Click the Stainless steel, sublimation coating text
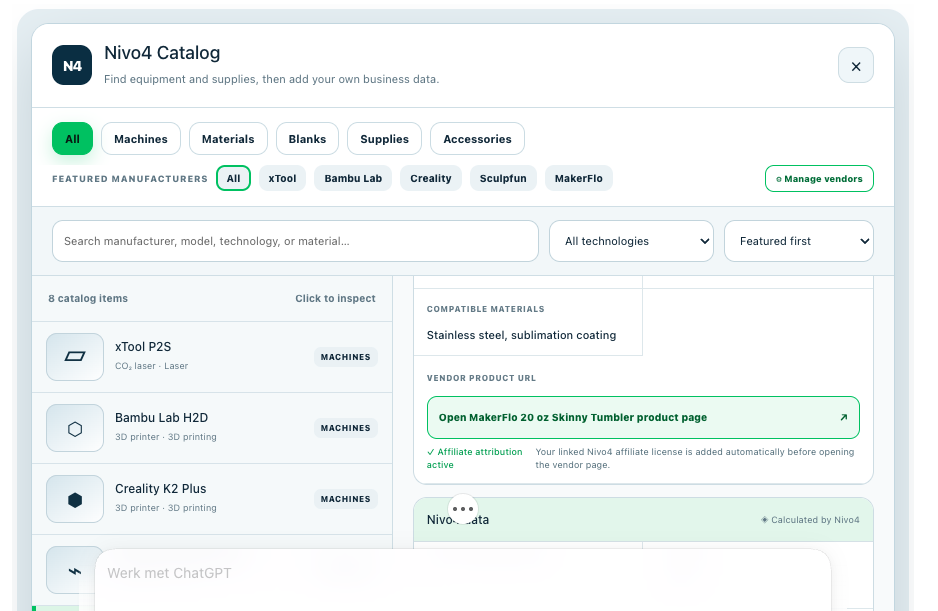938x611 pixels. tap(521, 335)
